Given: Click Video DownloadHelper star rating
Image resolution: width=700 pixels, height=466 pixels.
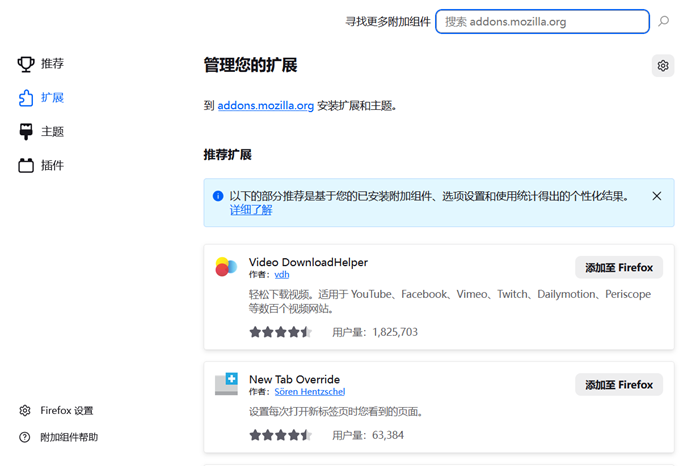Looking at the screenshot, I should coord(280,332).
